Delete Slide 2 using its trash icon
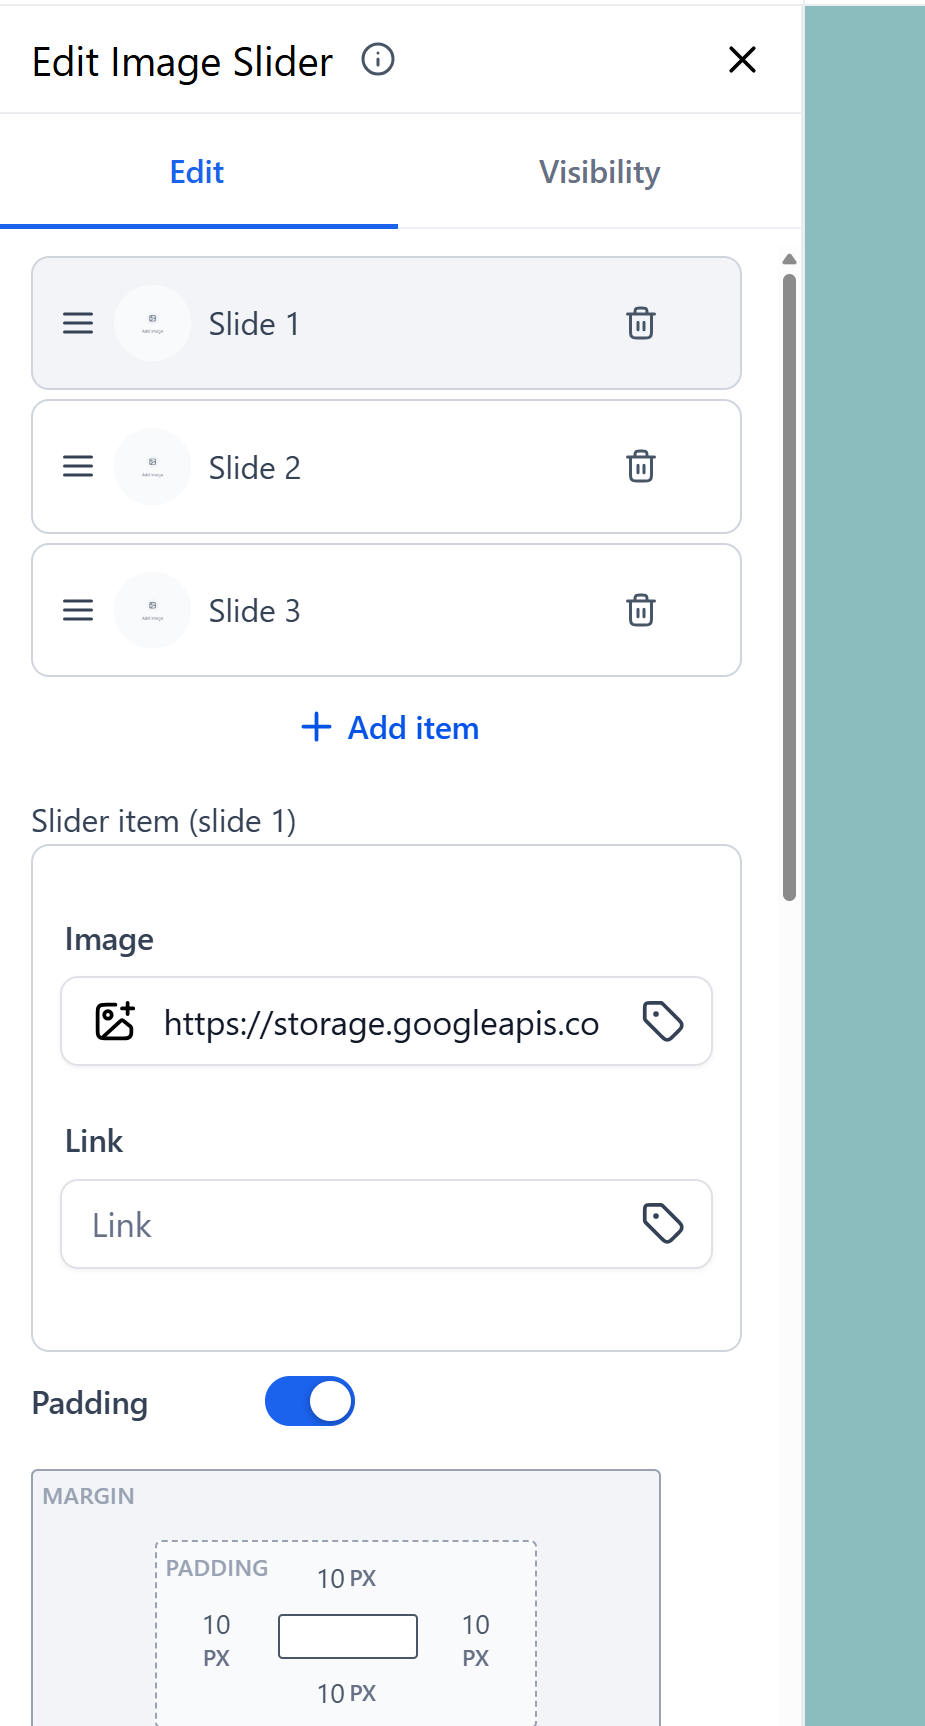The width and height of the screenshot is (925, 1726). (640, 466)
